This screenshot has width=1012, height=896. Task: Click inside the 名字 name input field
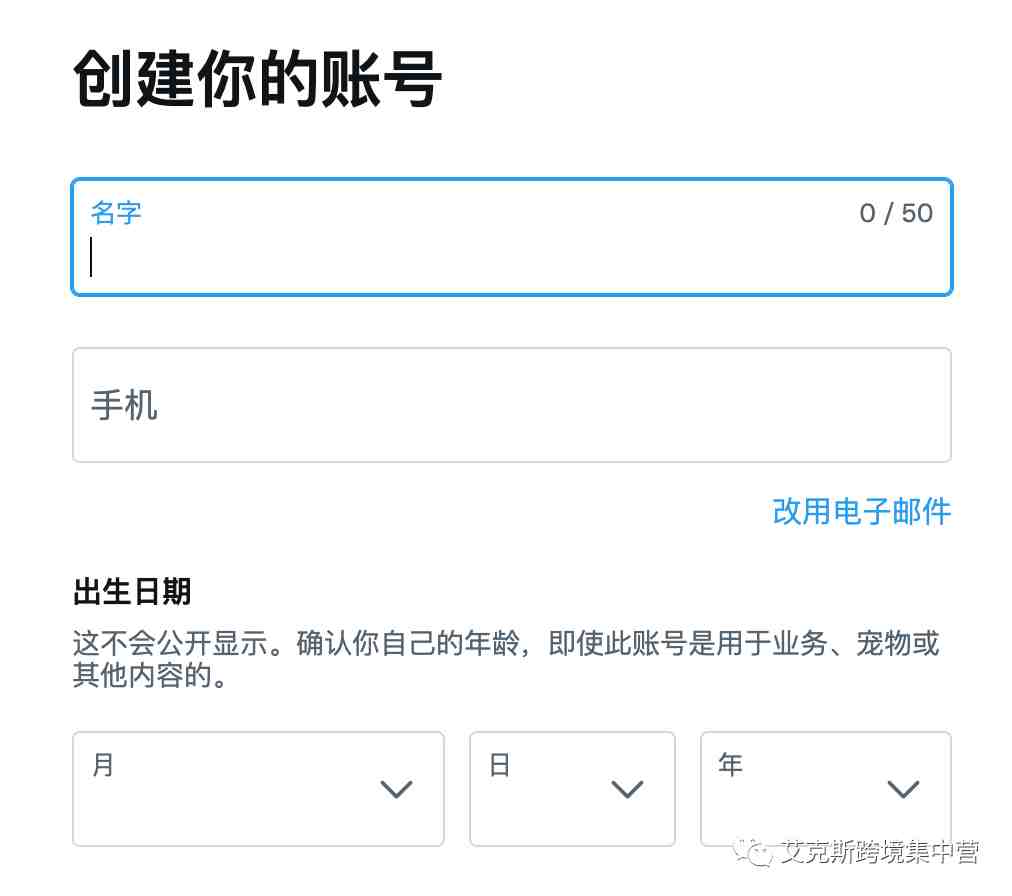[512, 237]
